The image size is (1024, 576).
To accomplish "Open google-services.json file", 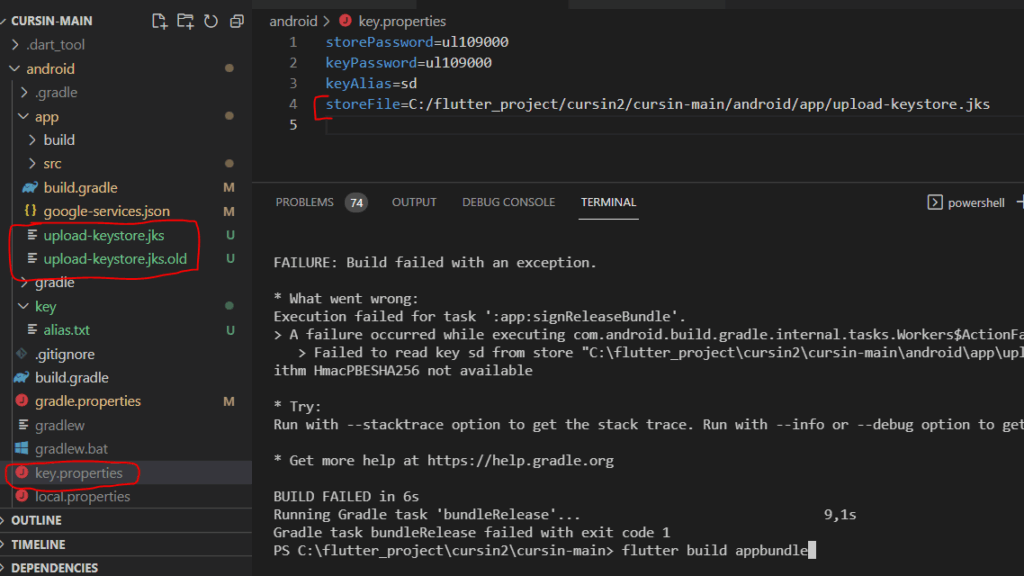I will pyautogui.click(x=106, y=211).
